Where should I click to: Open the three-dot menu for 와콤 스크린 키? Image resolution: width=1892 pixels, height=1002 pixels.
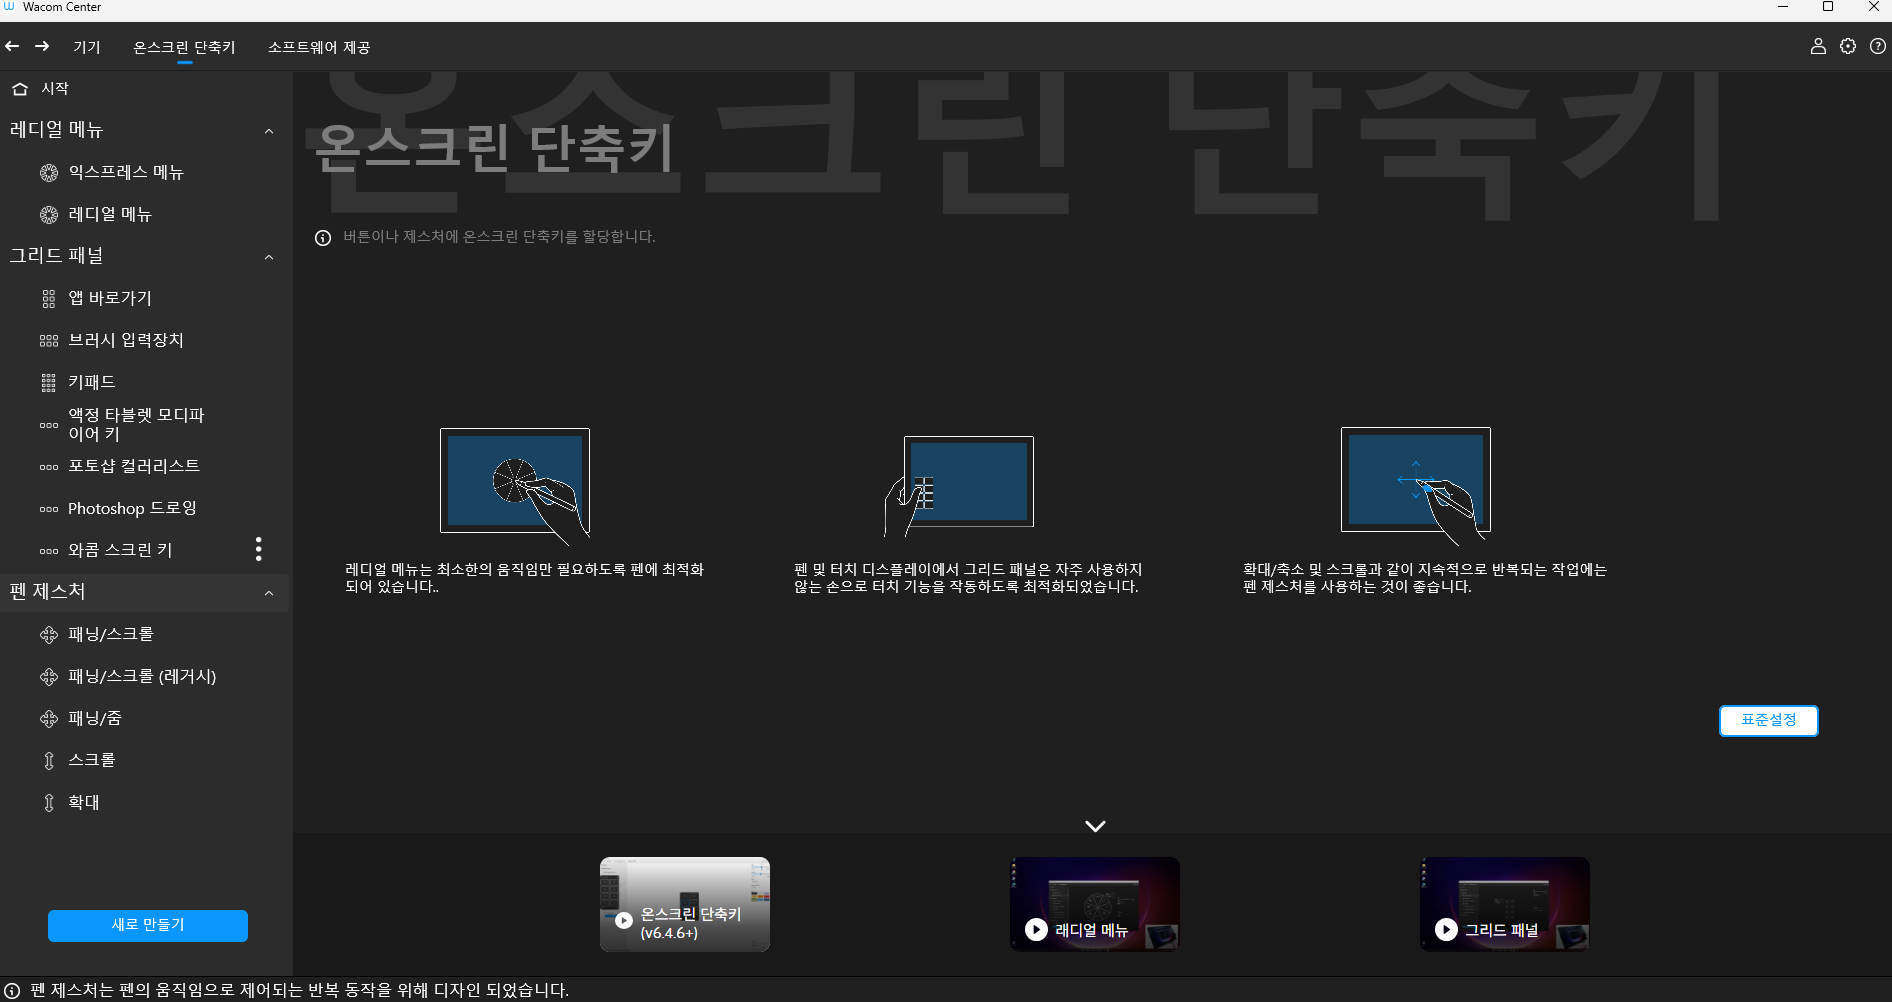click(x=259, y=549)
